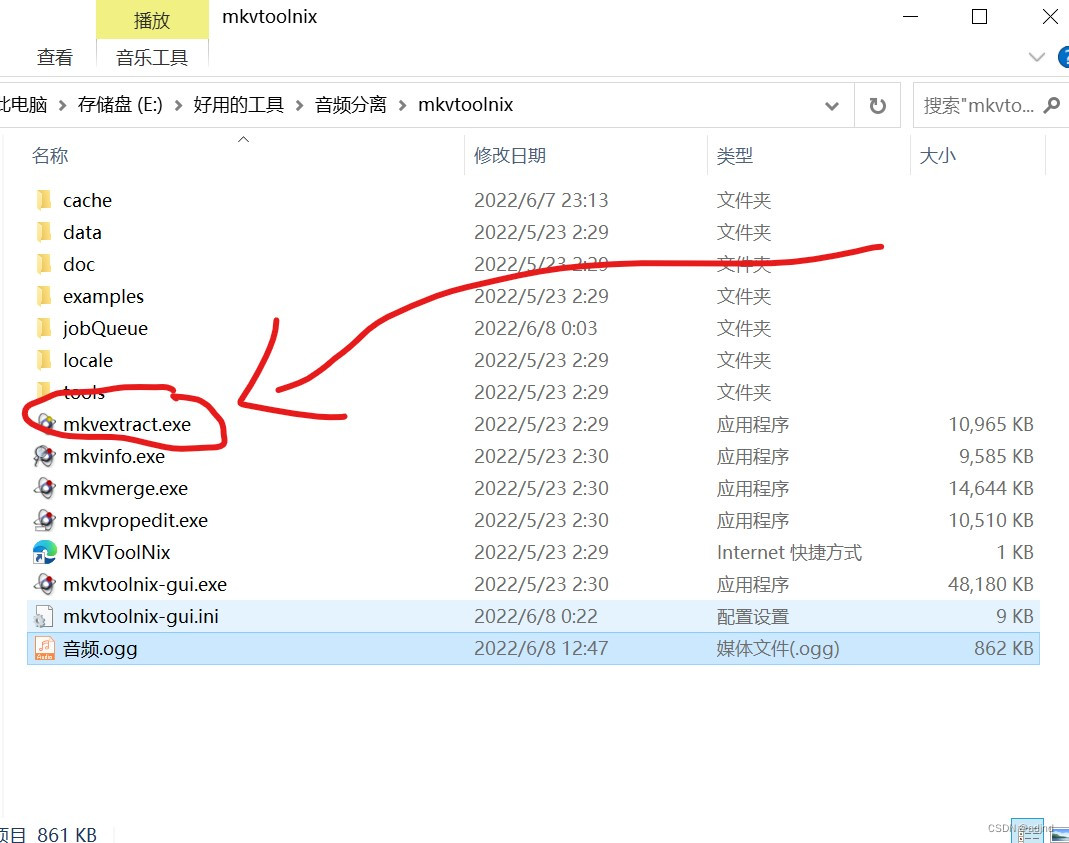Click the 2022/6/8 12:47 date cell
1069x843 pixels.
coord(541,648)
